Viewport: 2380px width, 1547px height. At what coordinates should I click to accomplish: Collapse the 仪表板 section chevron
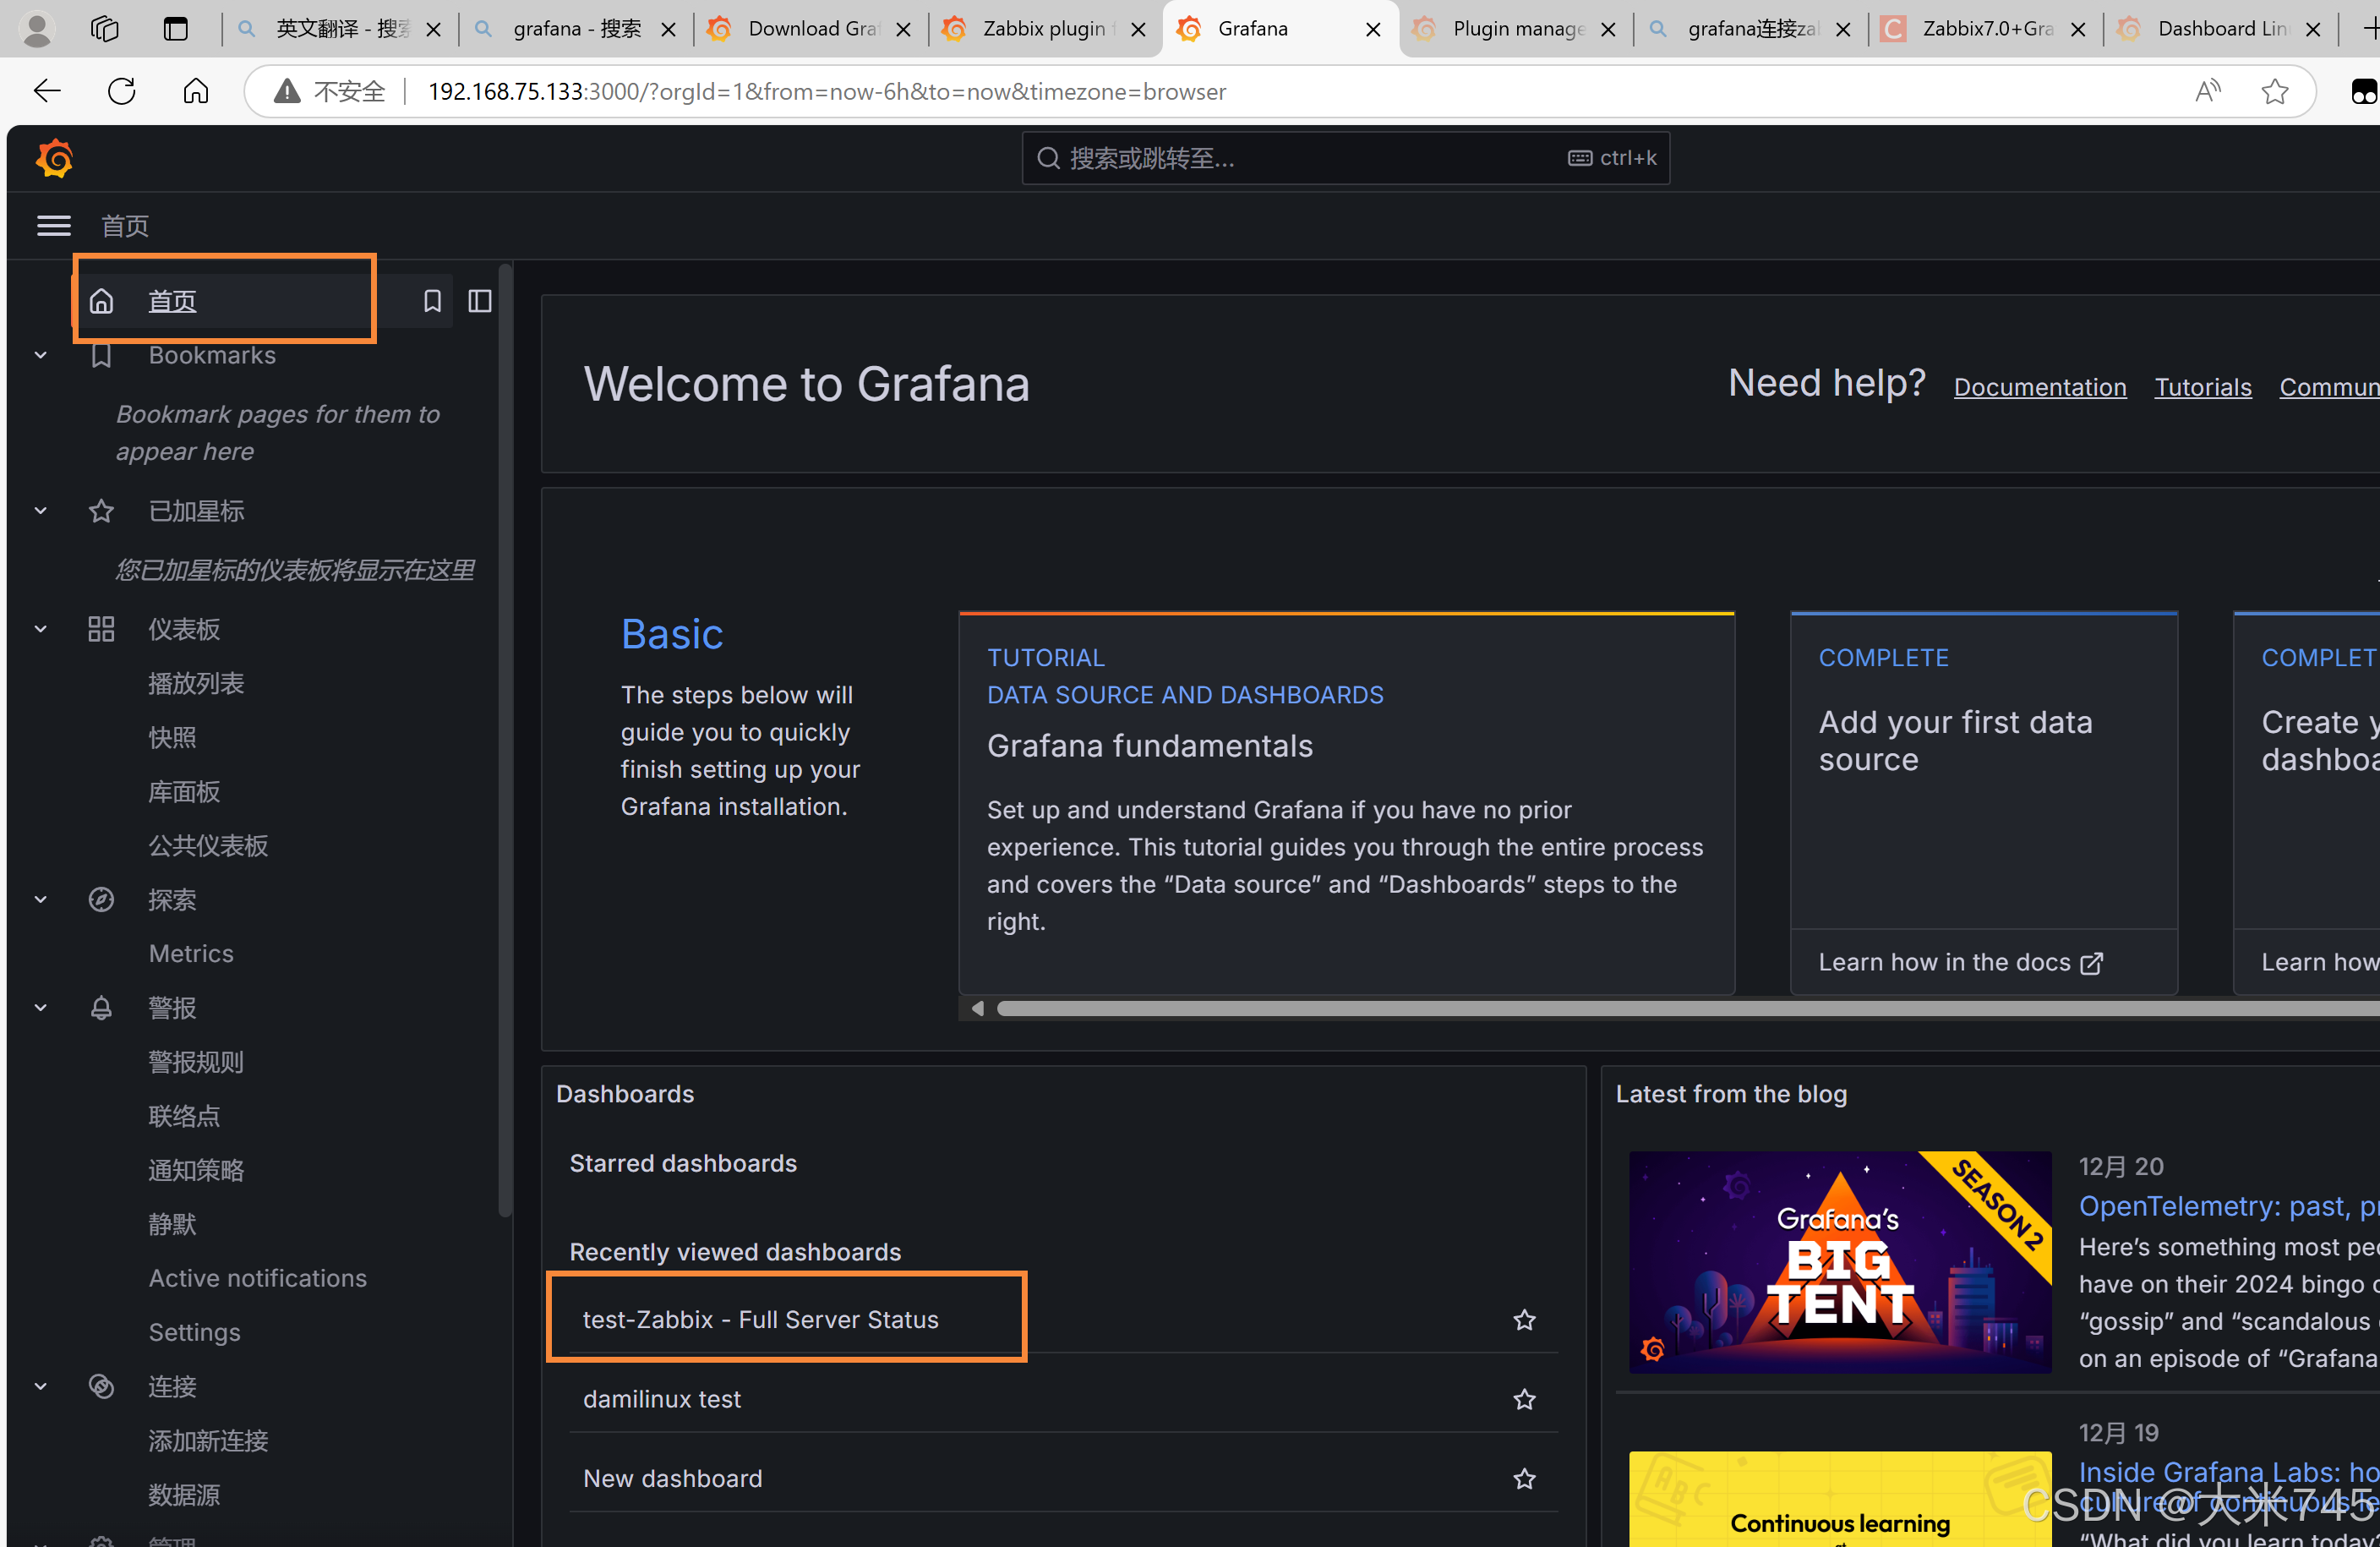tap(41, 629)
